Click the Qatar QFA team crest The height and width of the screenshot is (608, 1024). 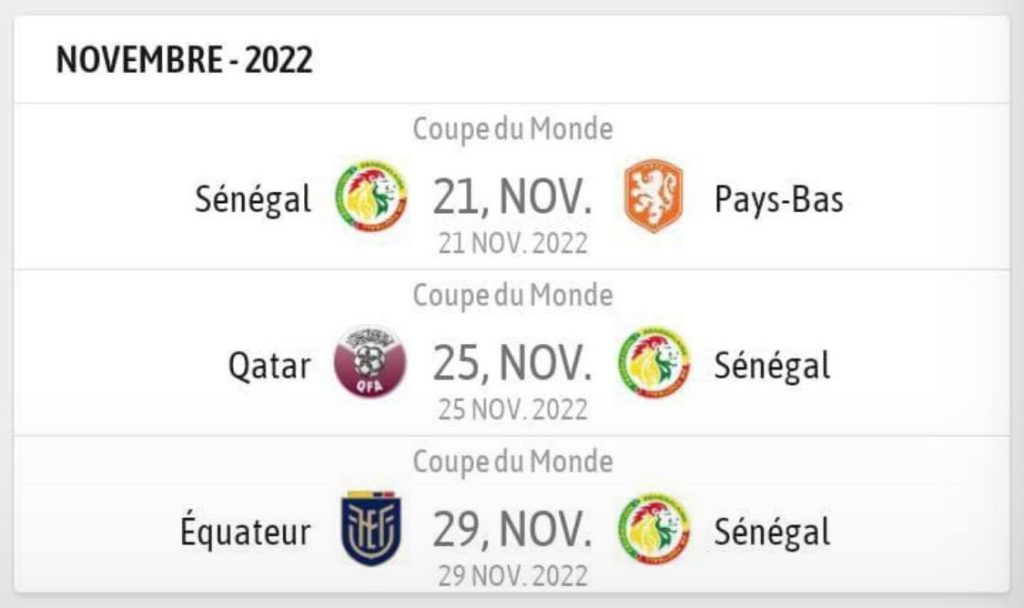(370, 362)
